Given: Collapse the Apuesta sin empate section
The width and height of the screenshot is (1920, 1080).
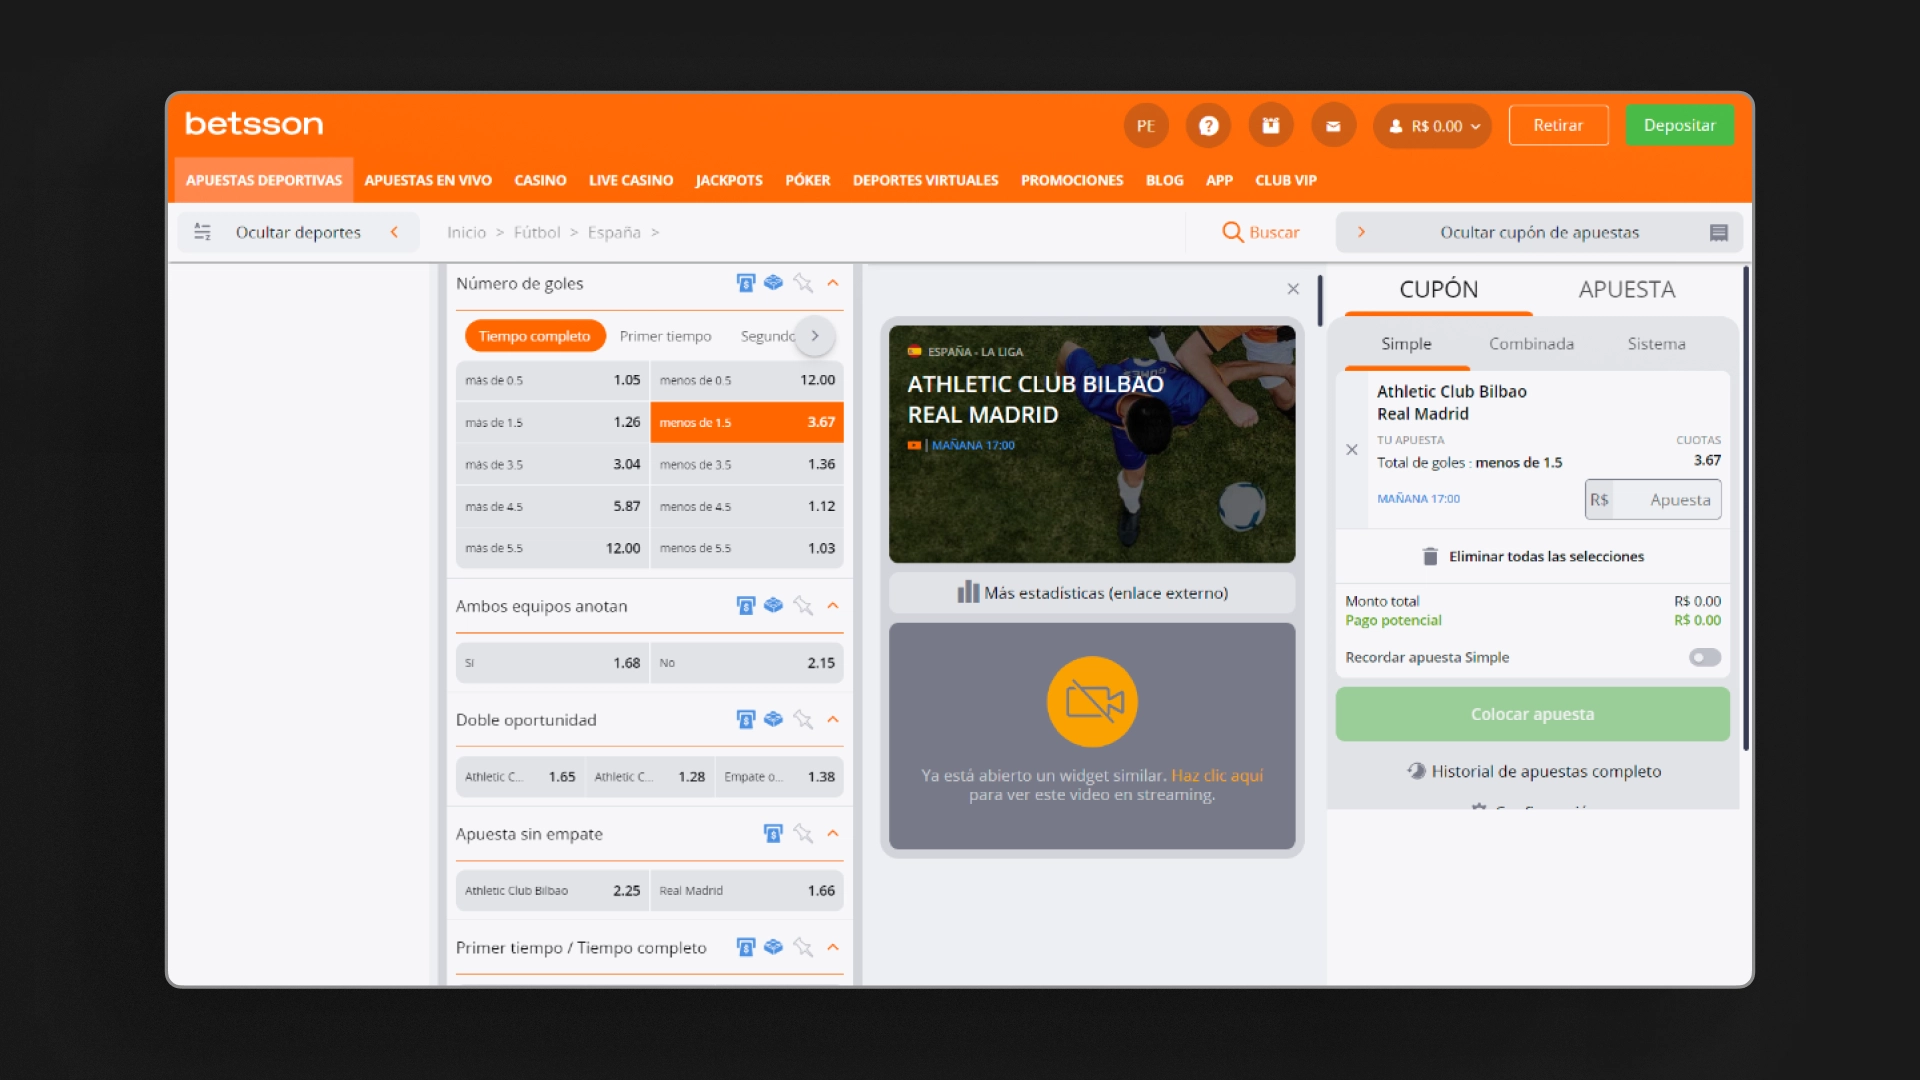Looking at the screenshot, I should (833, 834).
